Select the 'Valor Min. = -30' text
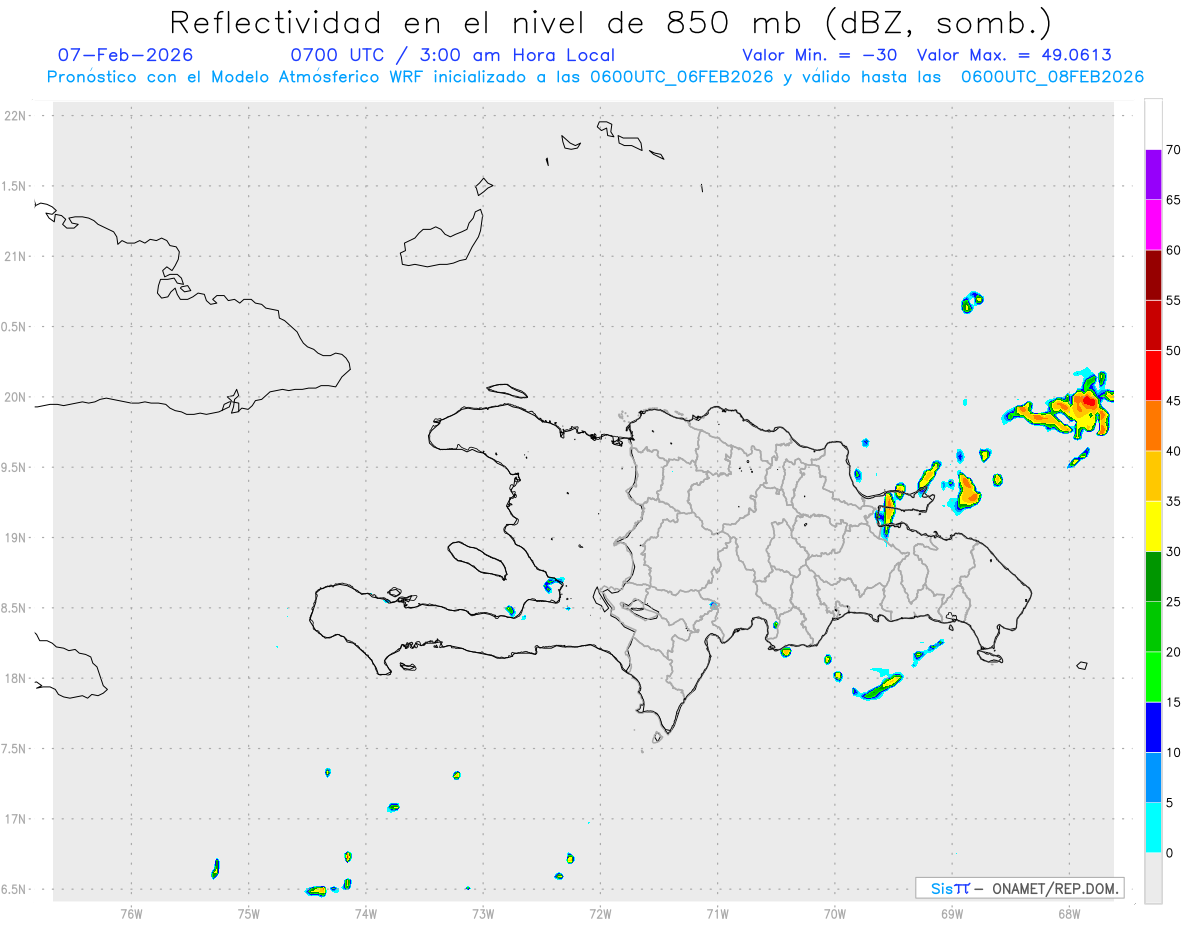The width and height of the screenshot is (1200, 927). click(819, 55)
